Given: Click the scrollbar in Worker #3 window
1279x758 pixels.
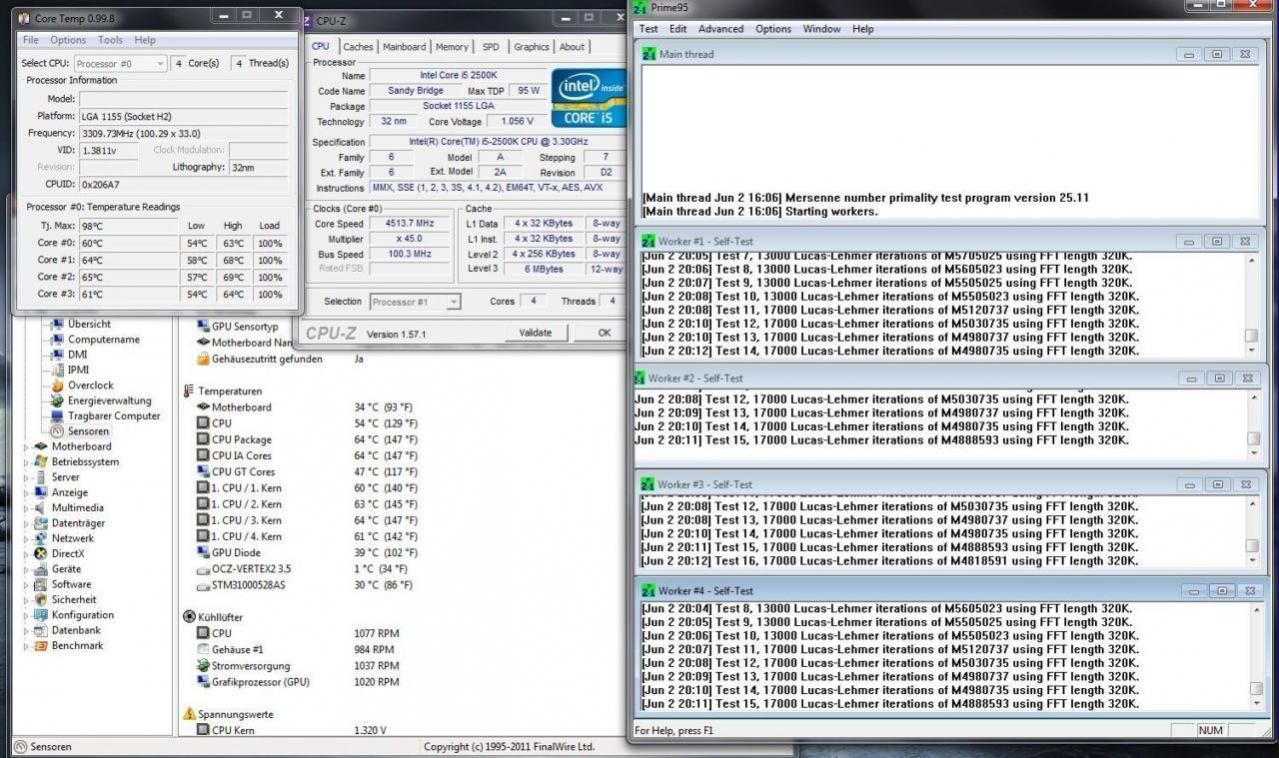Looking at the screenshot, I should 1251,532.
